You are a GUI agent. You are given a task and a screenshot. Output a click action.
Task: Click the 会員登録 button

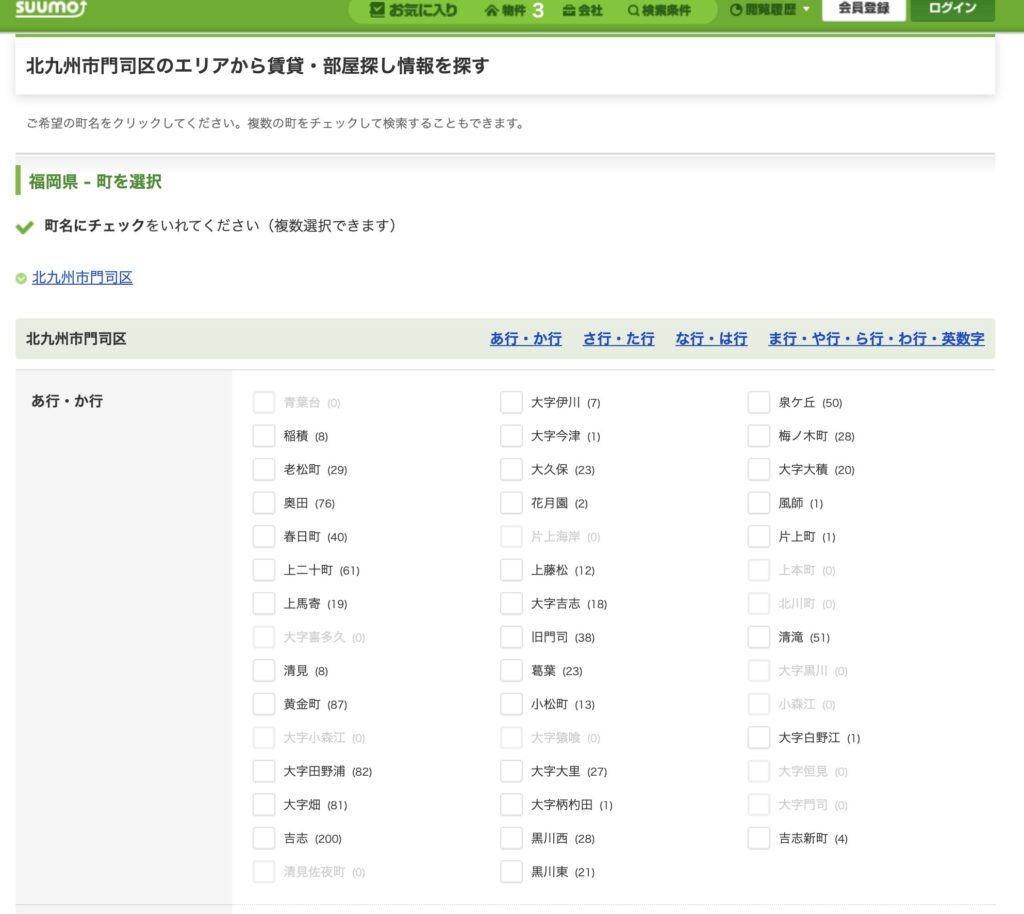[x=863, y=11]
